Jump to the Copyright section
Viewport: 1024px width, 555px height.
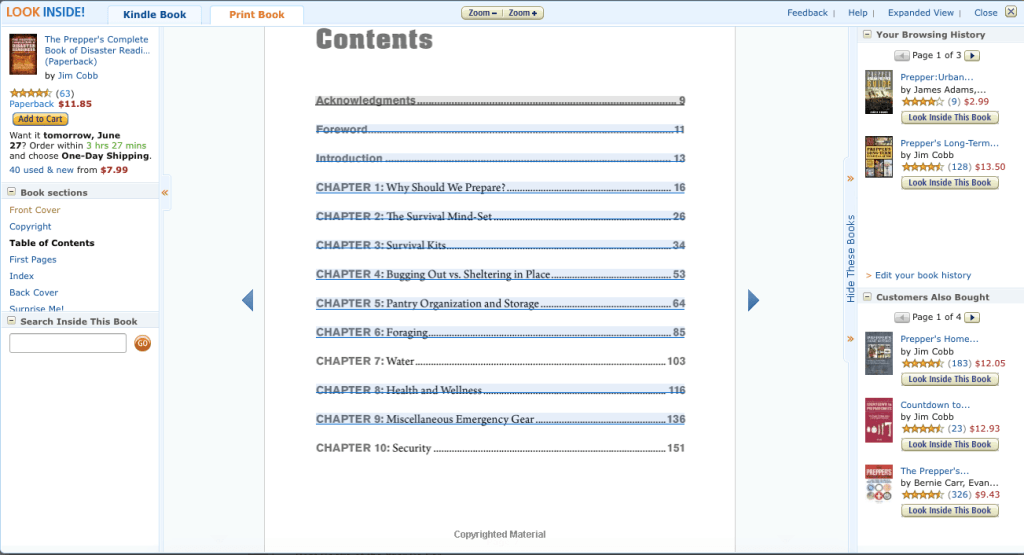click(30, 227)
